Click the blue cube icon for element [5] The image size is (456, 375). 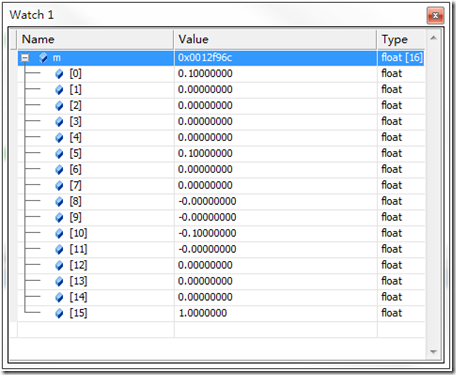point(59,154)
